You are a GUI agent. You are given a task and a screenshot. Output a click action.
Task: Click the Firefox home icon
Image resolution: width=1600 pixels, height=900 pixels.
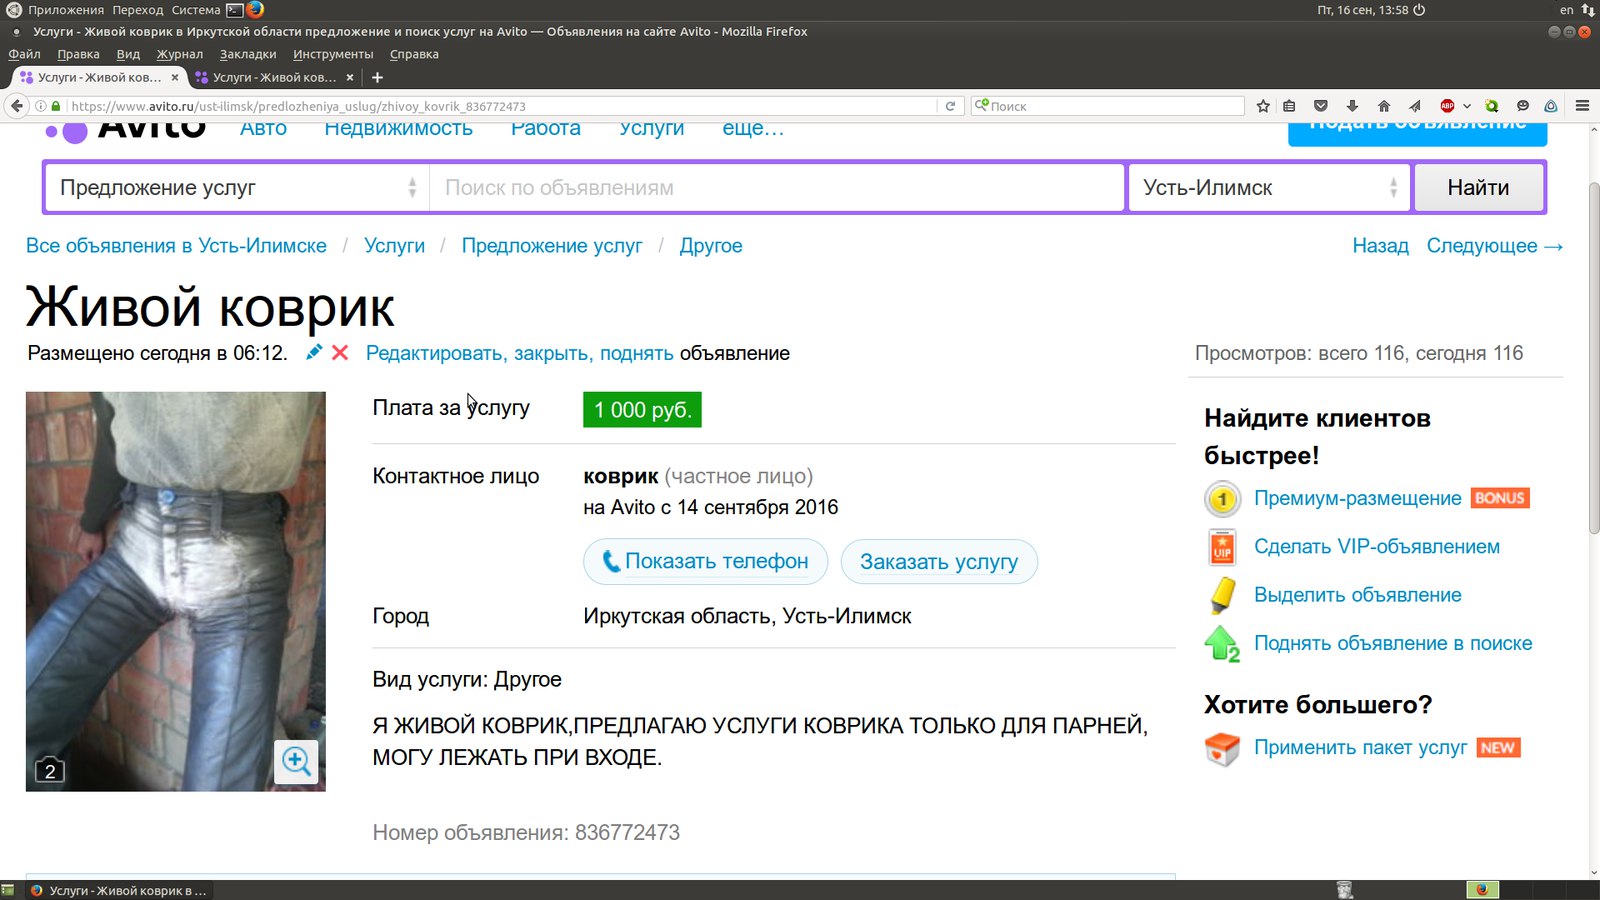click(x=1384, y=106)
